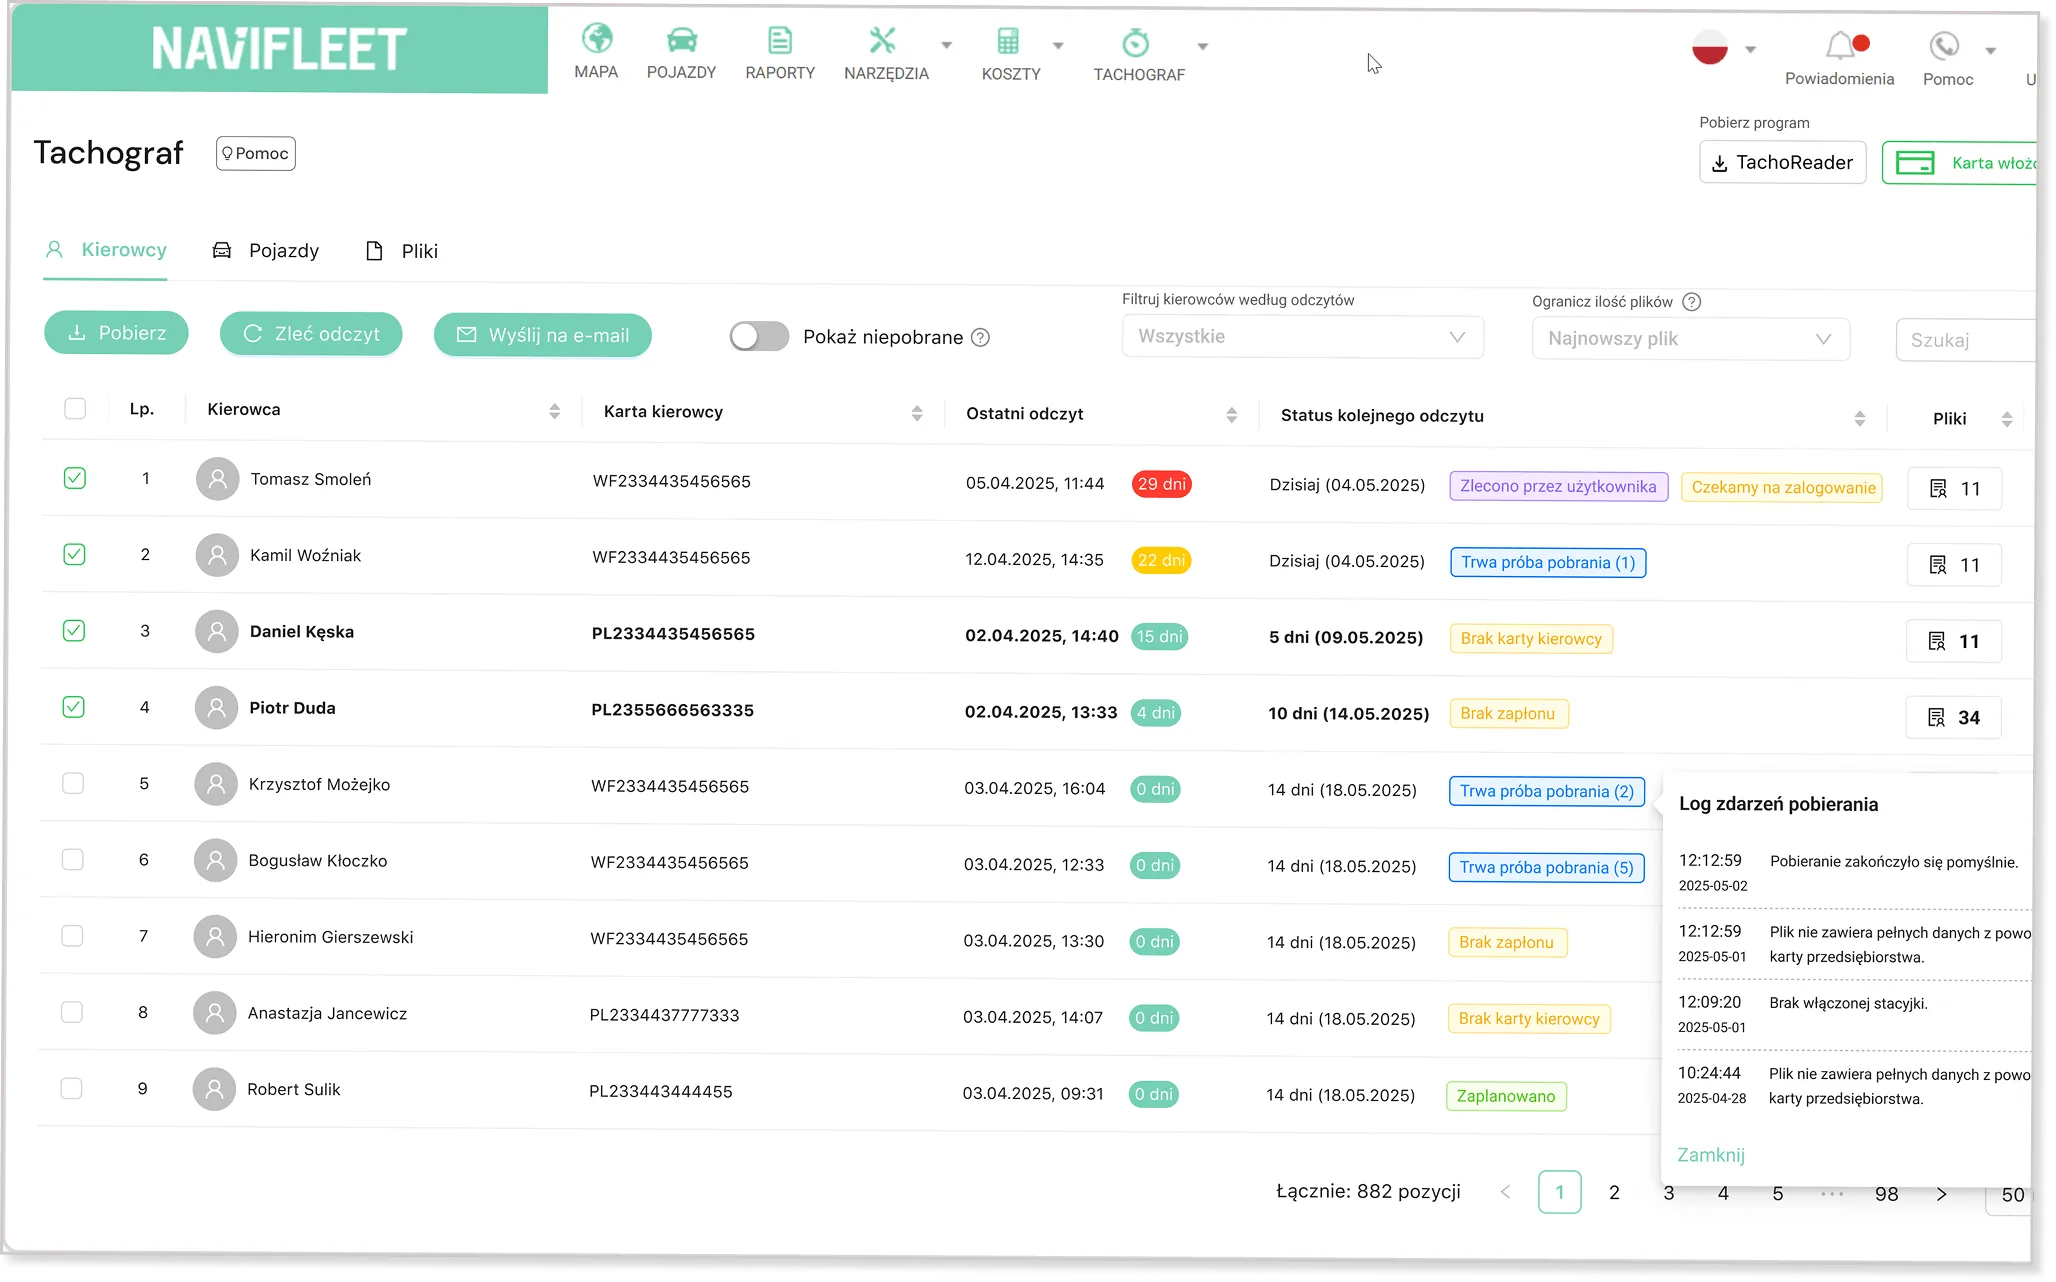Expand TACHOGRAF menu arrow
The width and height of the screenshot is (2056, 1282).
[1203, 47]
